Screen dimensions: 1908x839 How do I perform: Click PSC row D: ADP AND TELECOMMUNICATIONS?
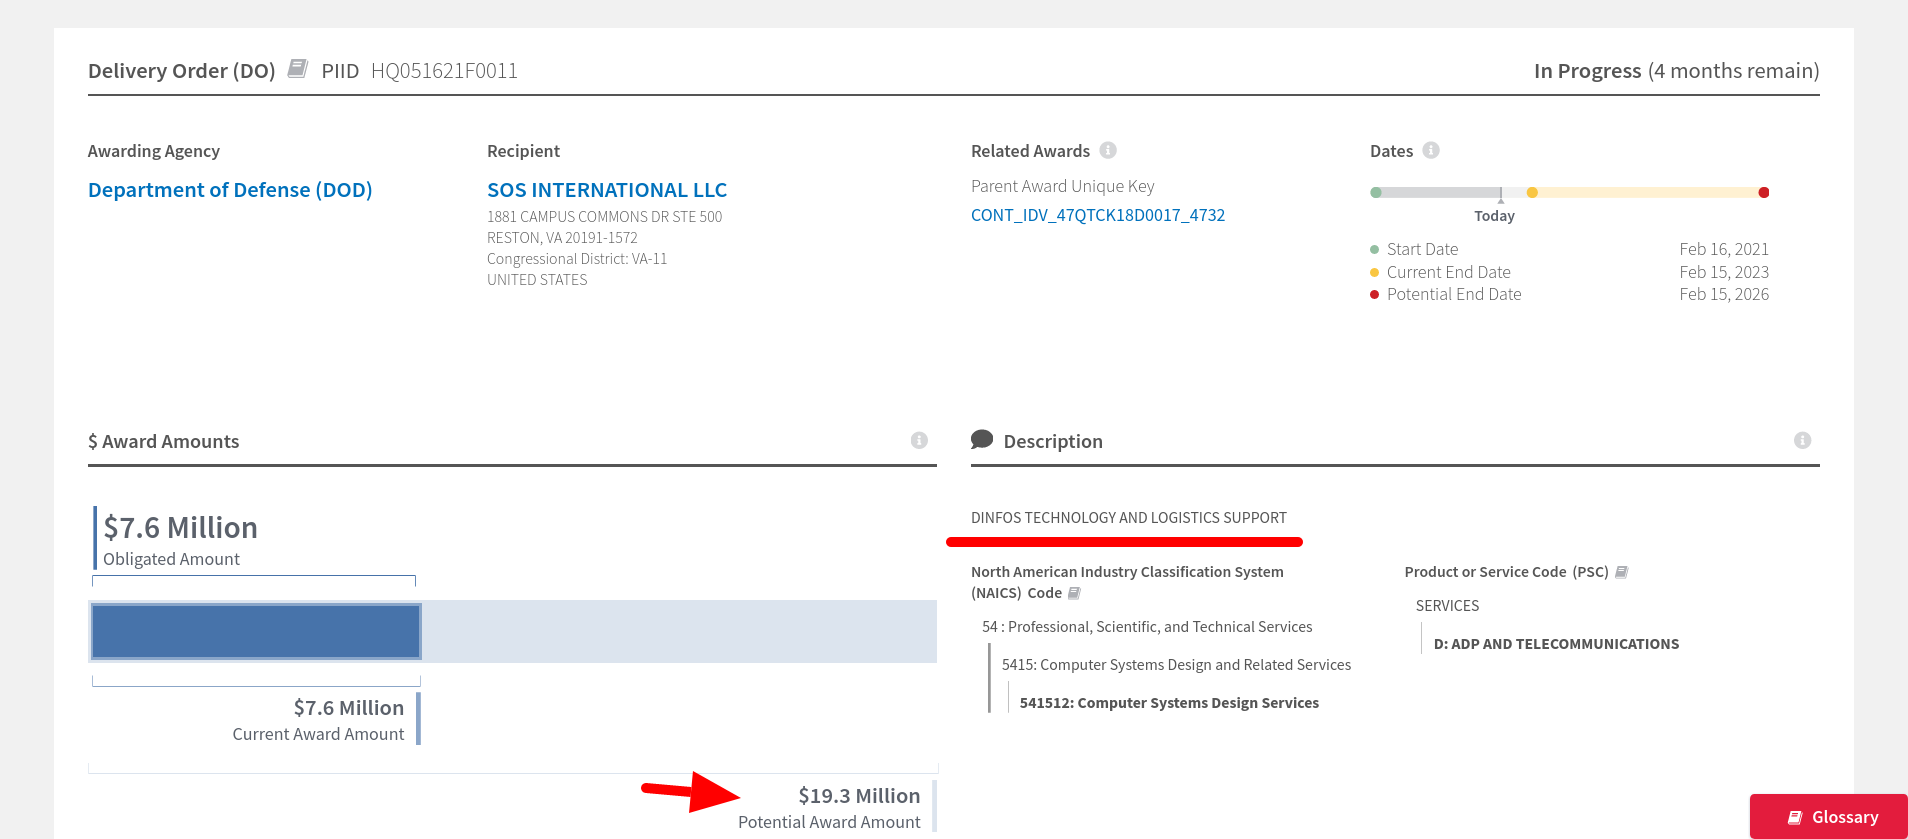tap(1556, 644)
